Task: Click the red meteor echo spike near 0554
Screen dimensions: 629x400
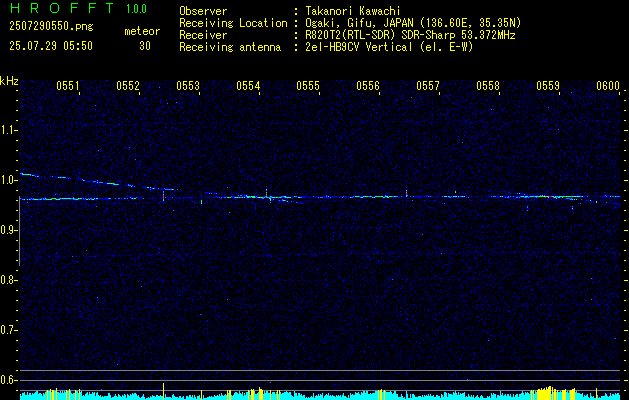Action: coord(266,193)
